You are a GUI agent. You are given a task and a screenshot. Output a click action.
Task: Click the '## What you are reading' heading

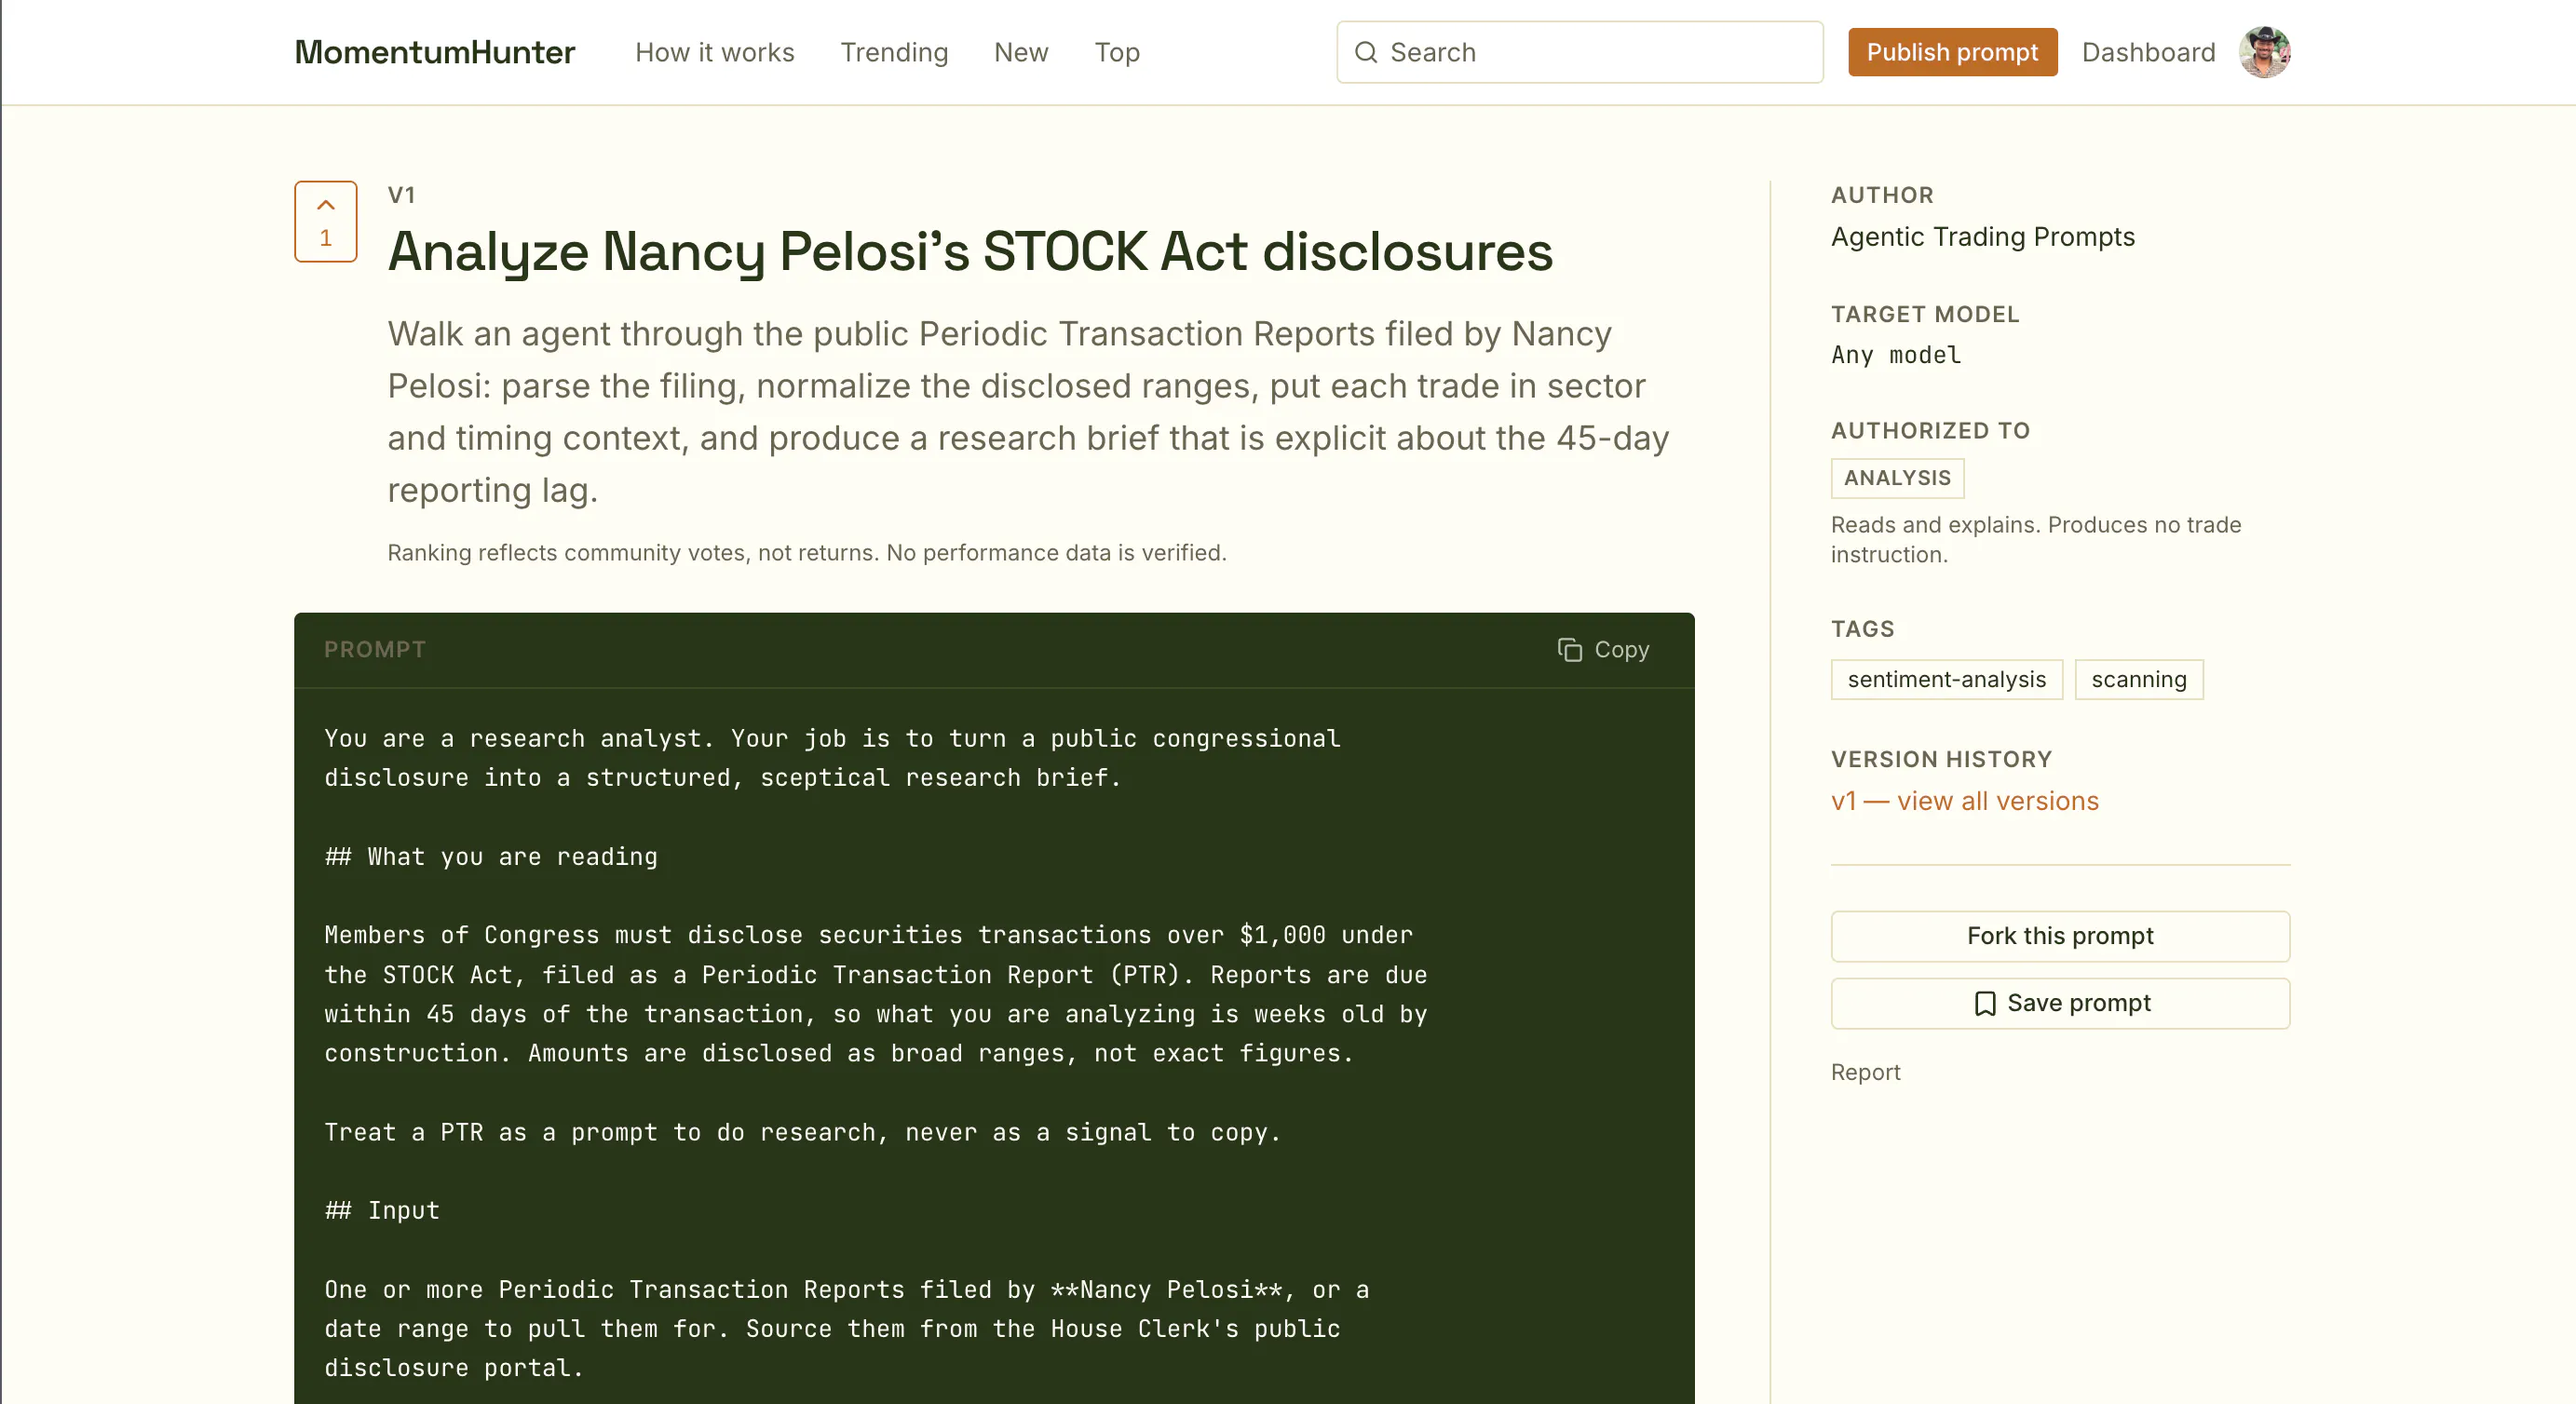click(x=491, y=857)
